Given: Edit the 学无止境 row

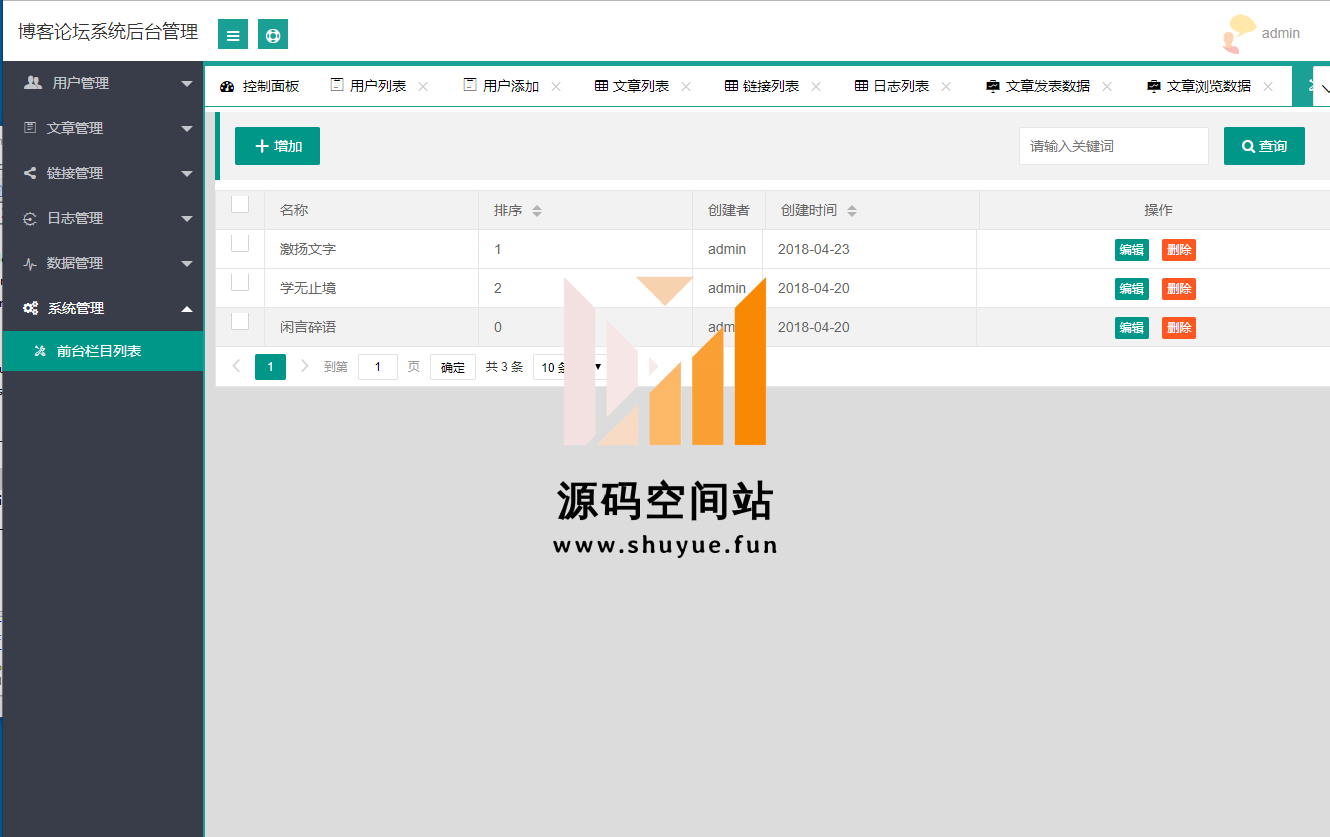Looking at the screenshot, I should coord(1132,289).
